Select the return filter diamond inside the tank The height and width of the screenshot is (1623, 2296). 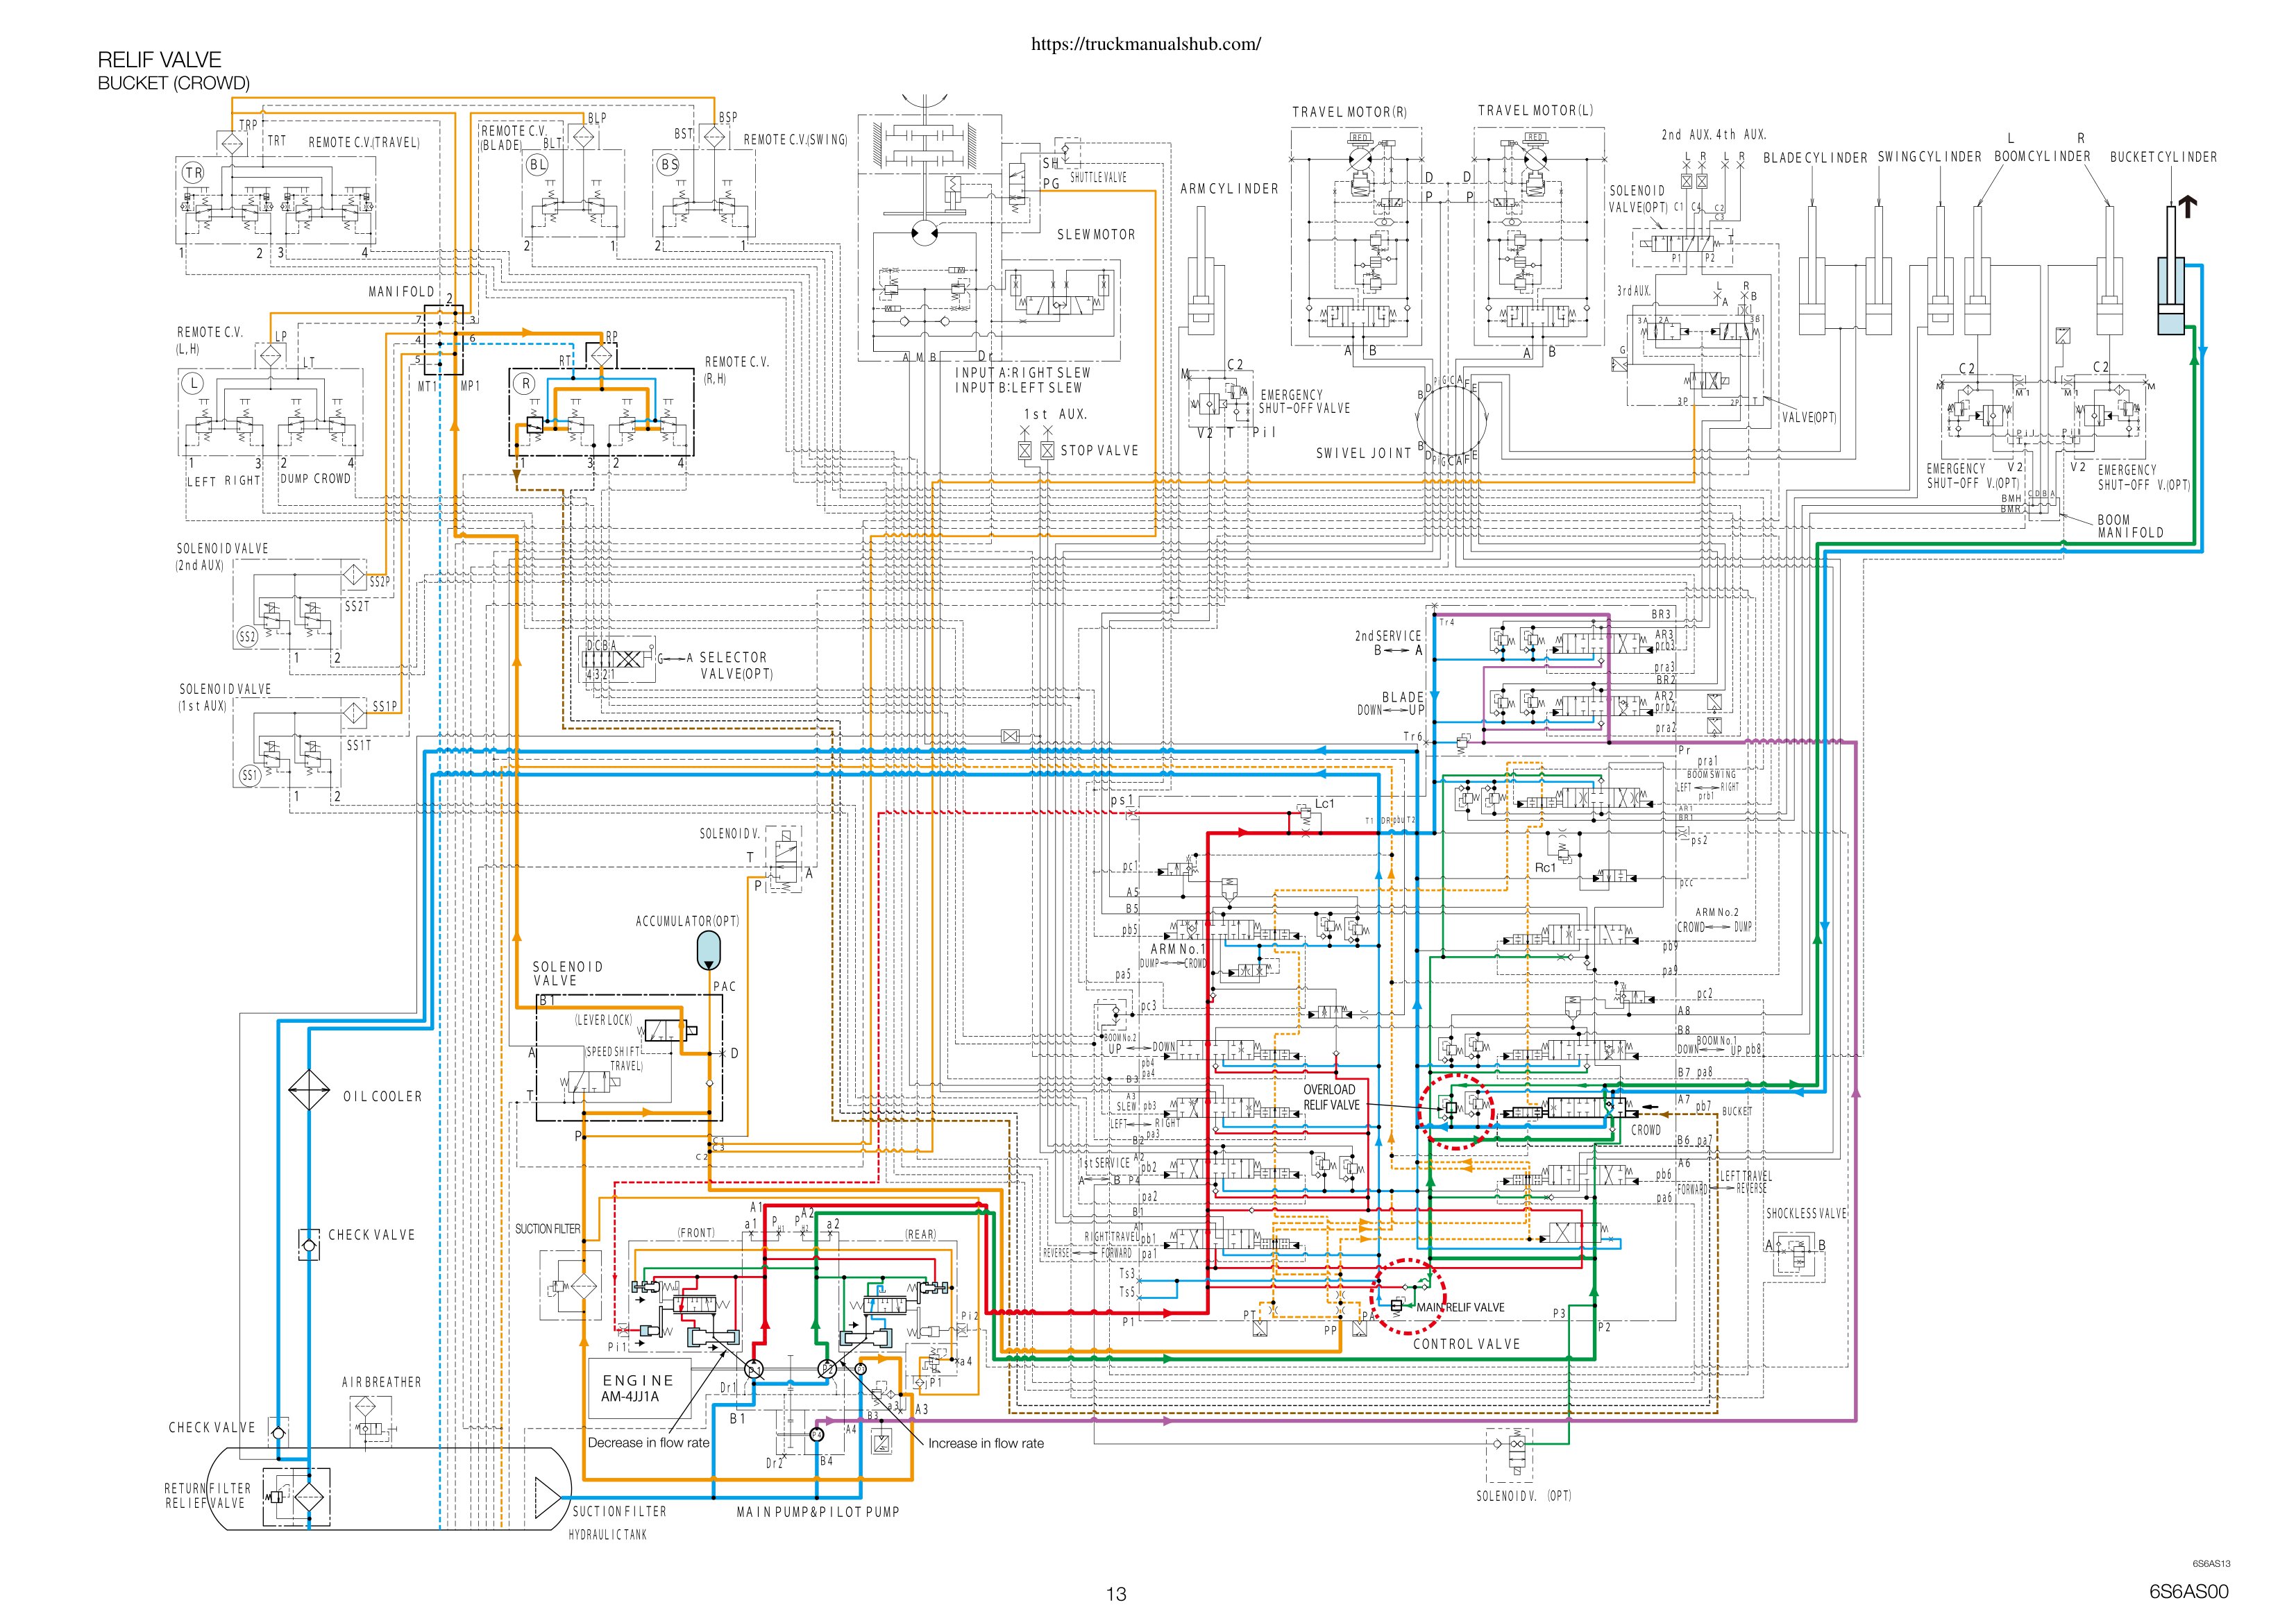[x=308, y=1497]
